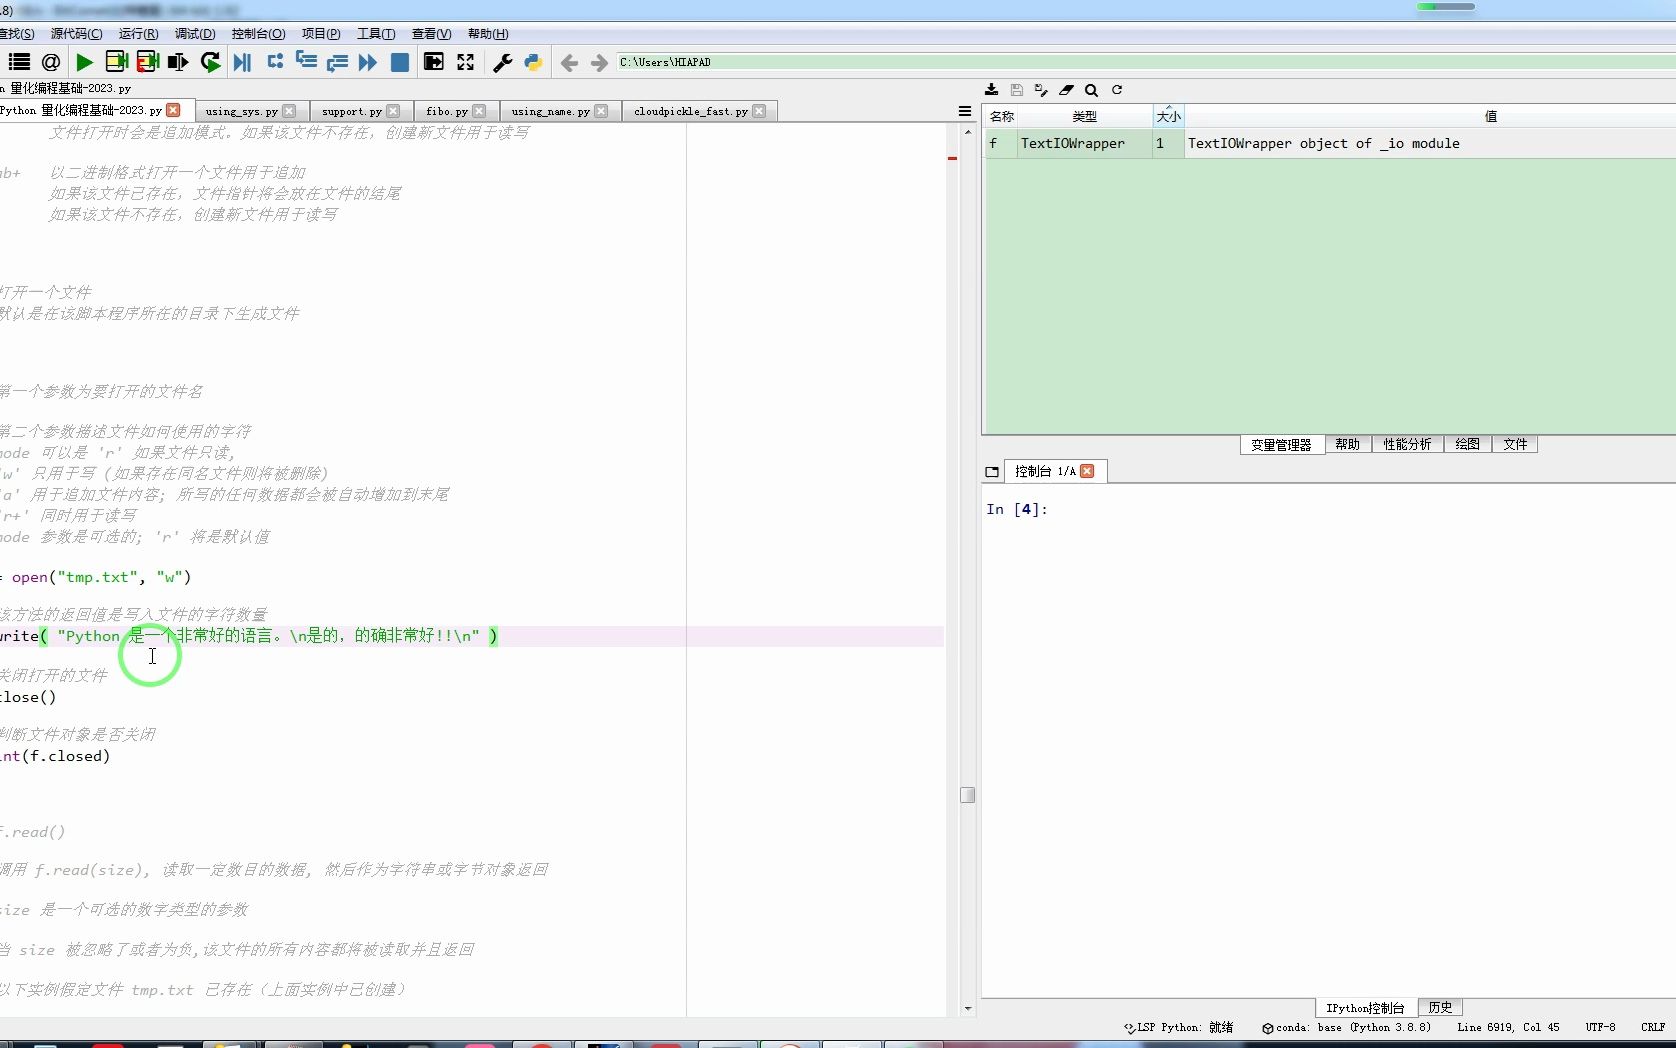Screen dimensions: 1676x1048
Task: Click the @ symbol finder icon
Action: (51, 62)
